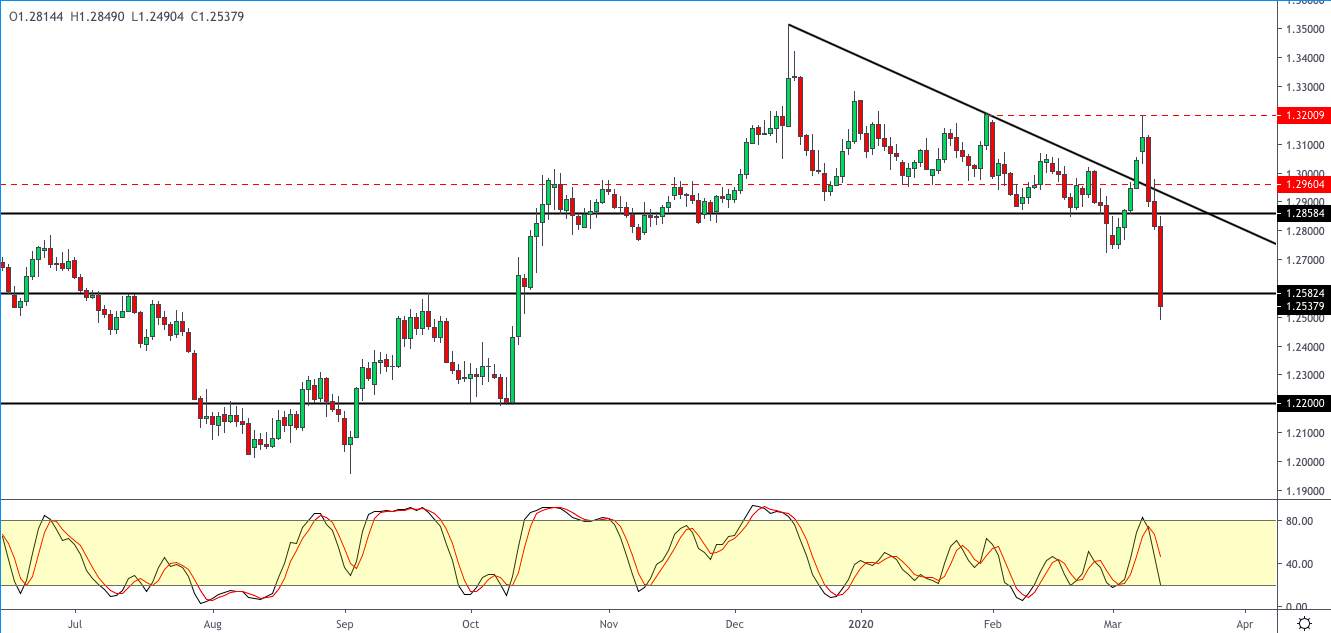Click the 40.00 oscillator scale value
Screen dimensions: 1331x633
[1299, 564]
